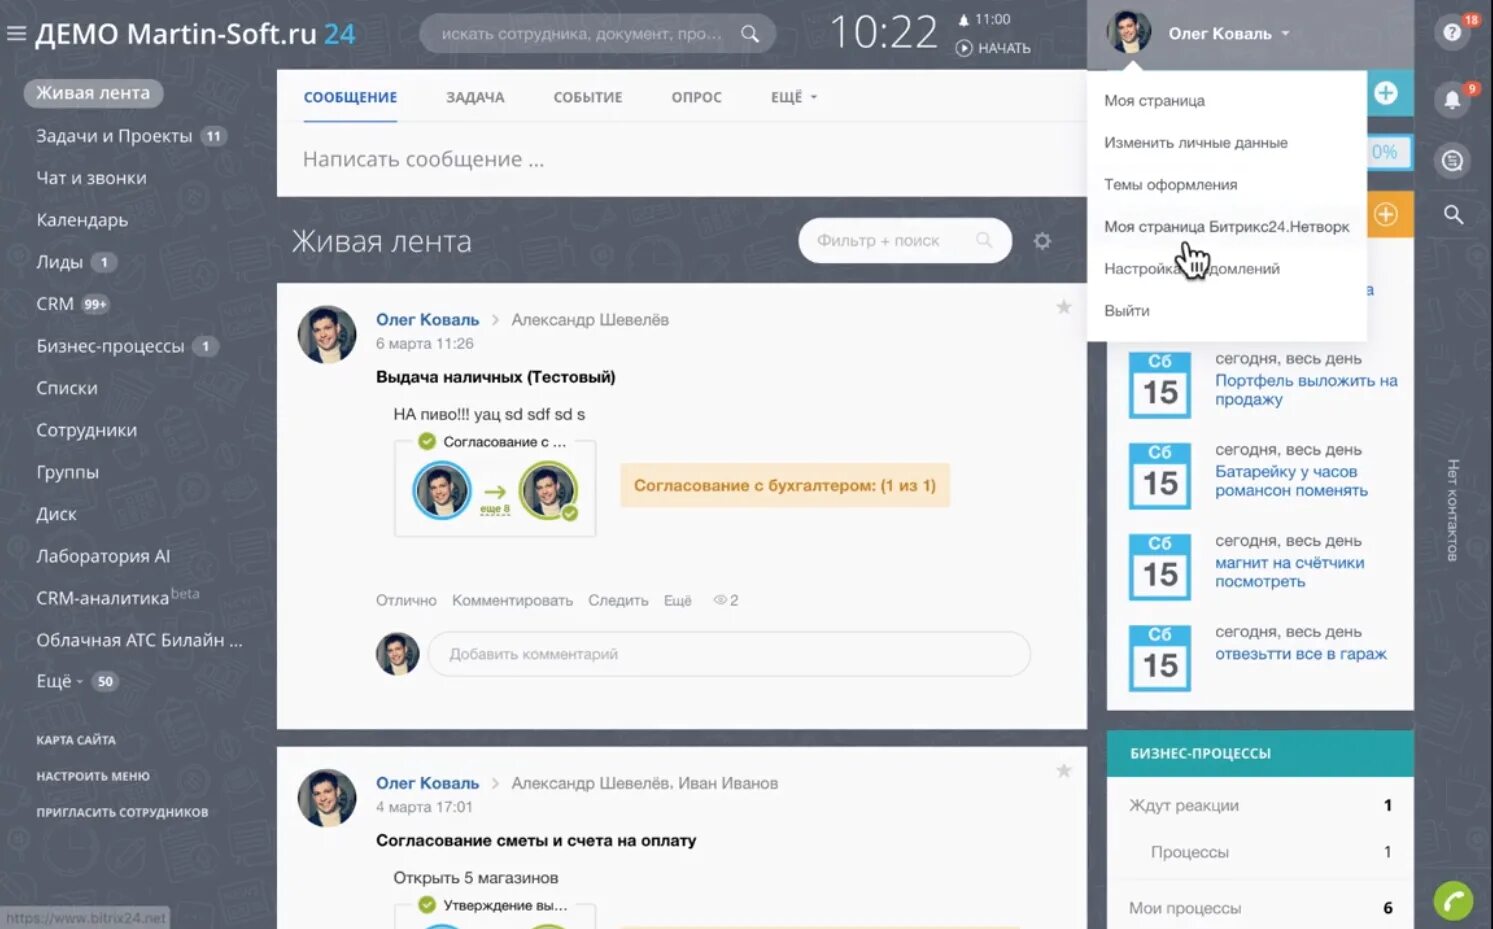Viewport: 1493px width, 929px height.
Task: Click Написать сообщение input field
Action: (682, 159)
